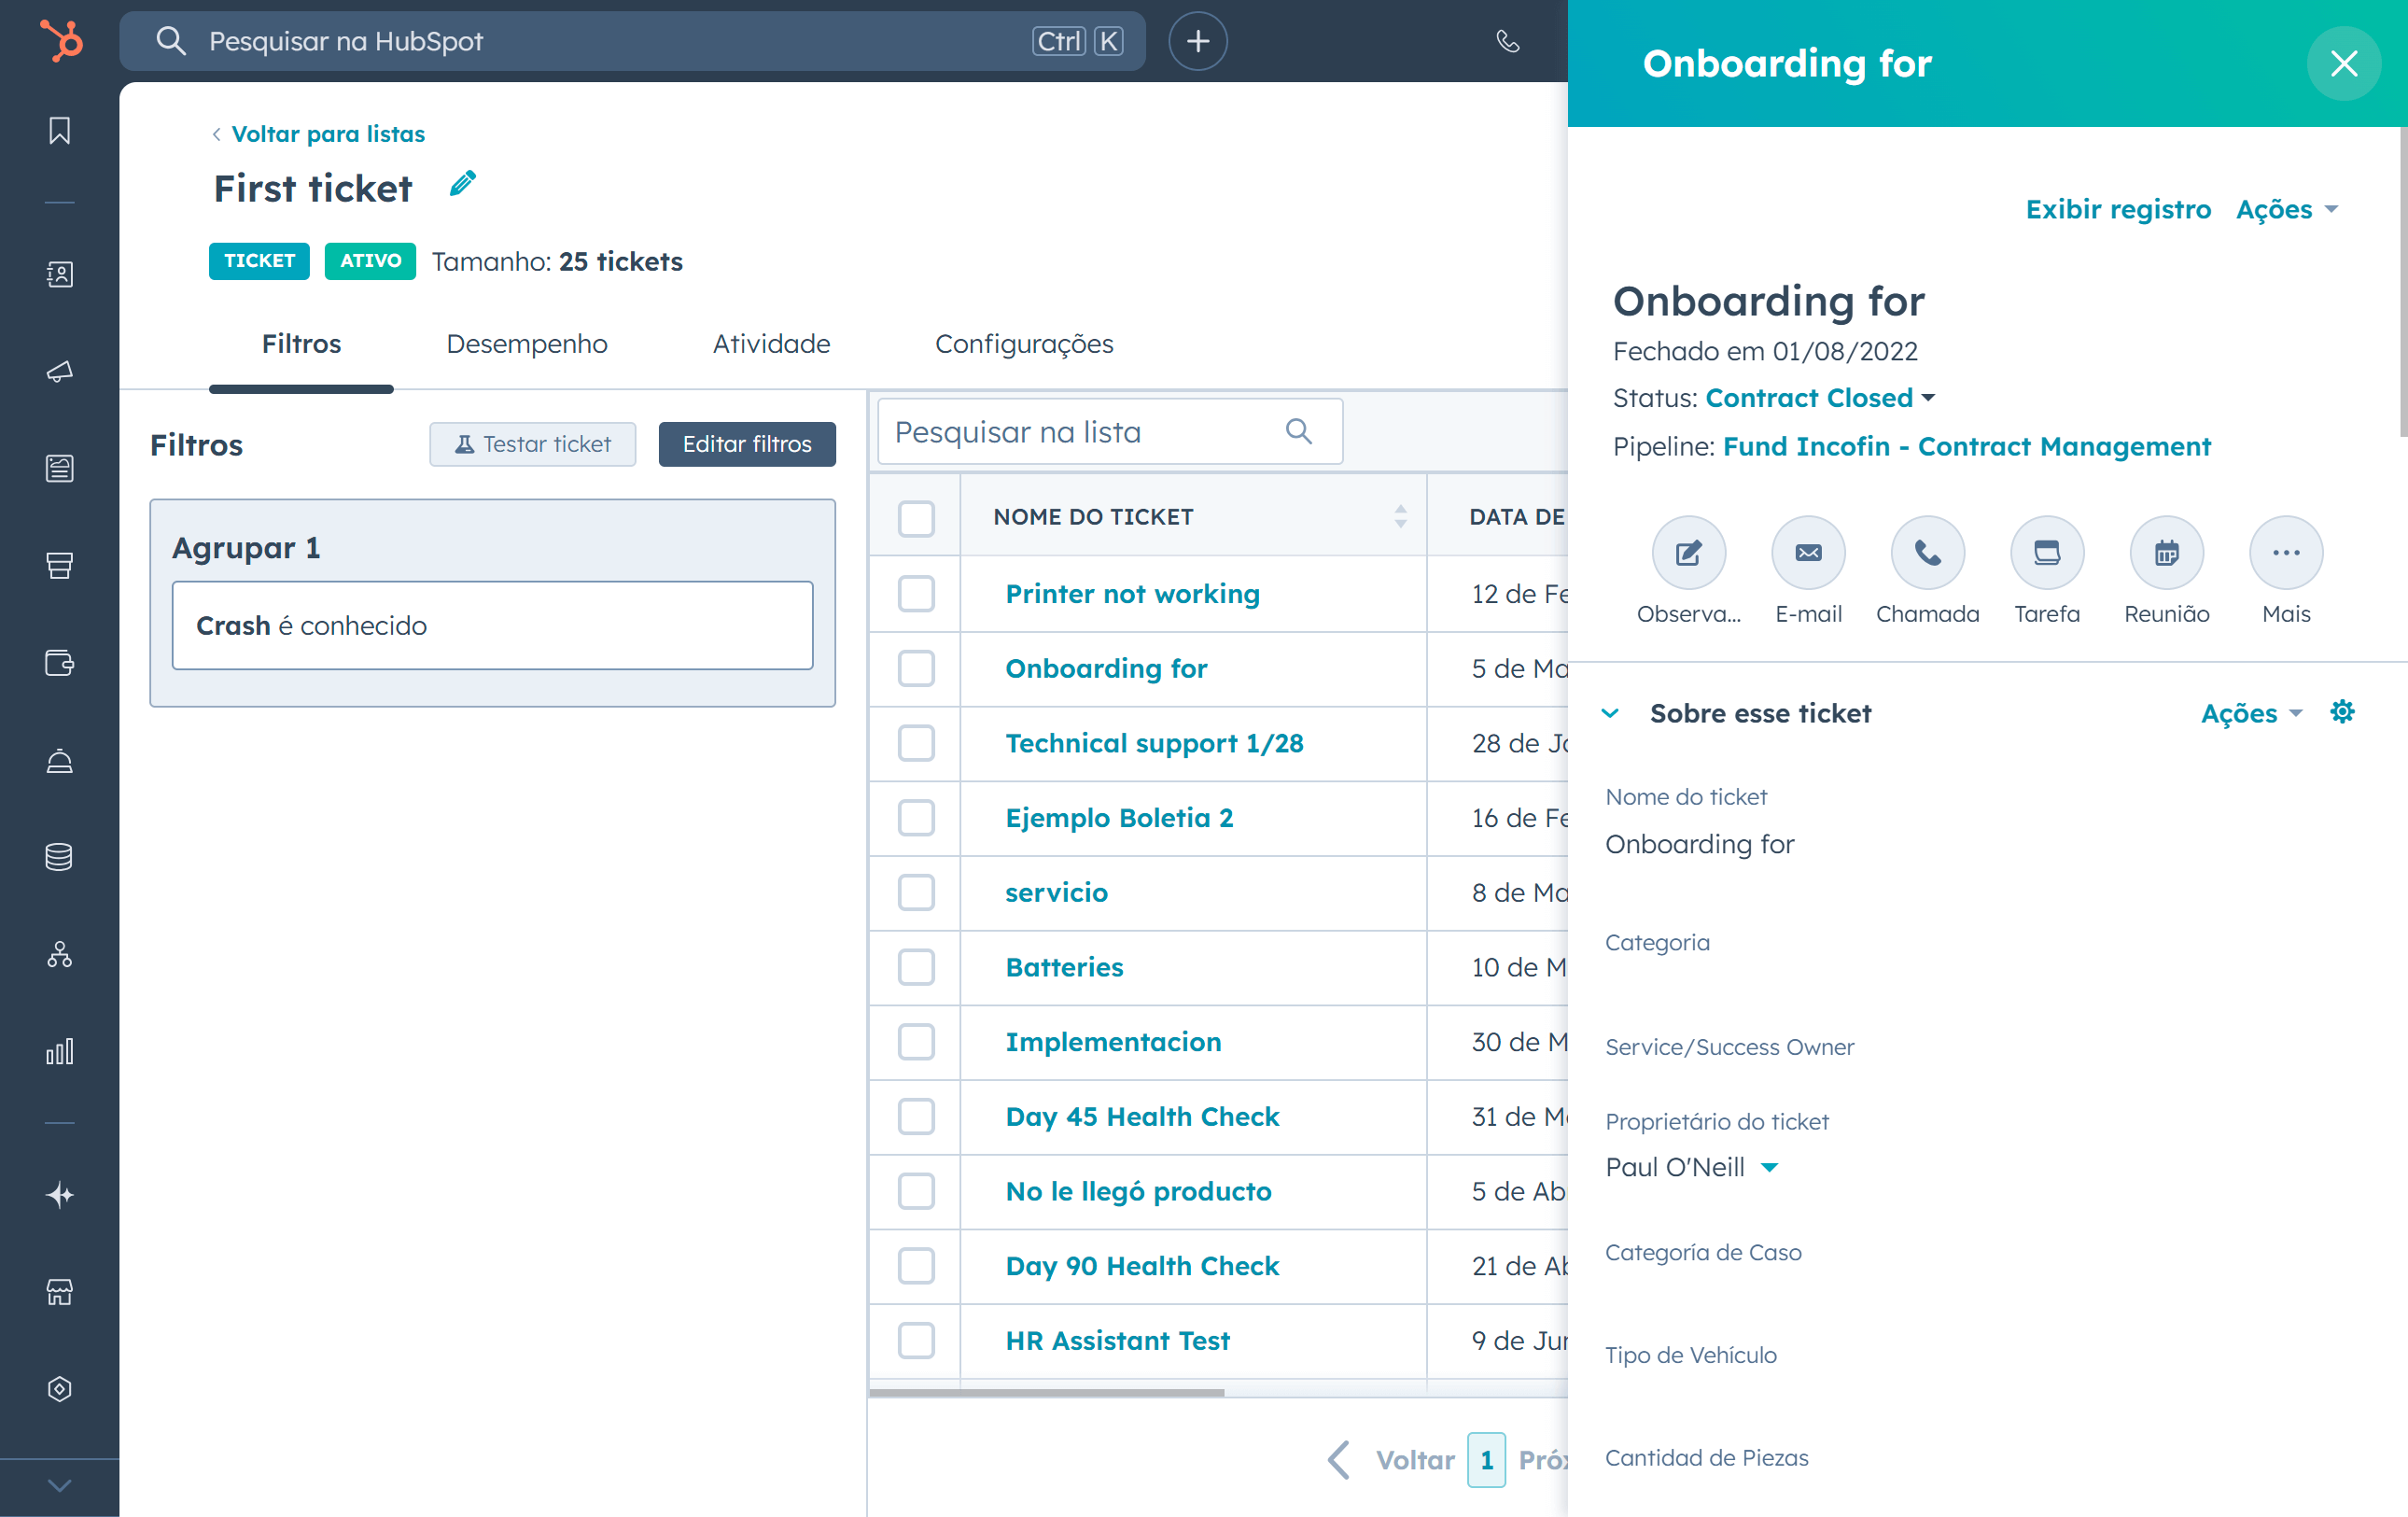Click the Mais three-dots icon
This screenshot has height=1517, width=2408.
(x=2286, y=552)
